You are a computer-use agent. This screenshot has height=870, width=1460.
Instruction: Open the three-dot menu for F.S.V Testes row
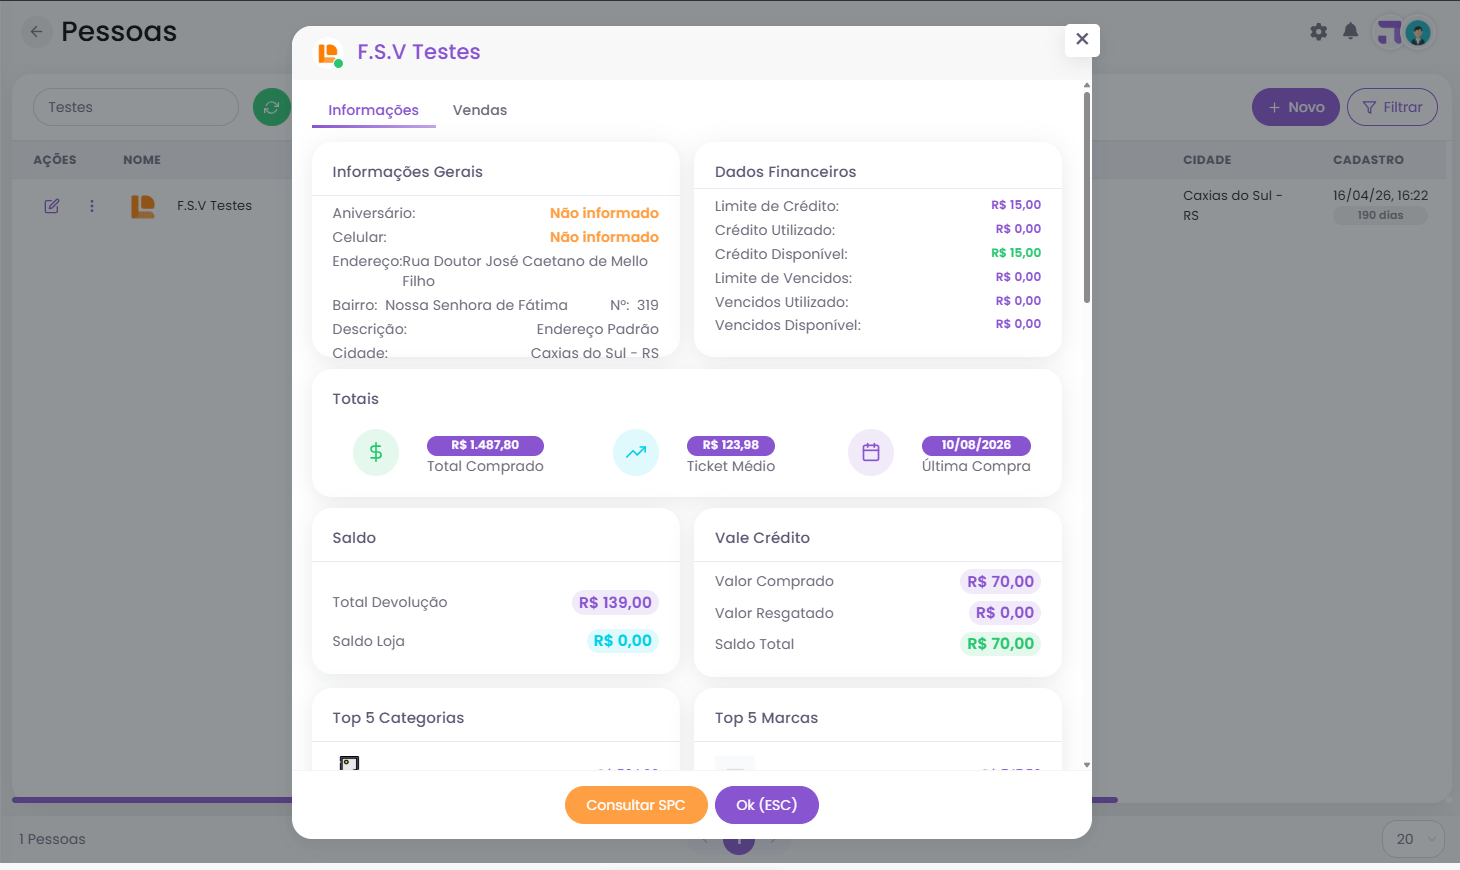[x=92, y=206]
